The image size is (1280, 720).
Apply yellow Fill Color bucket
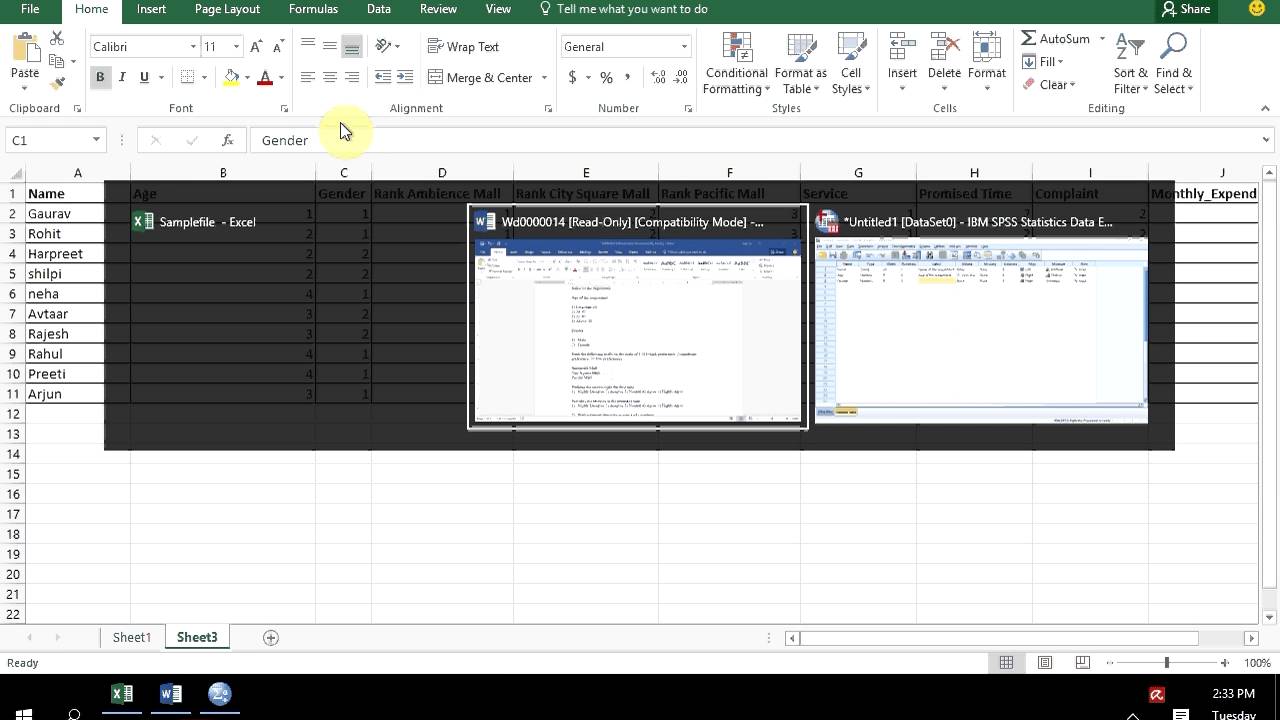[232, 77]
